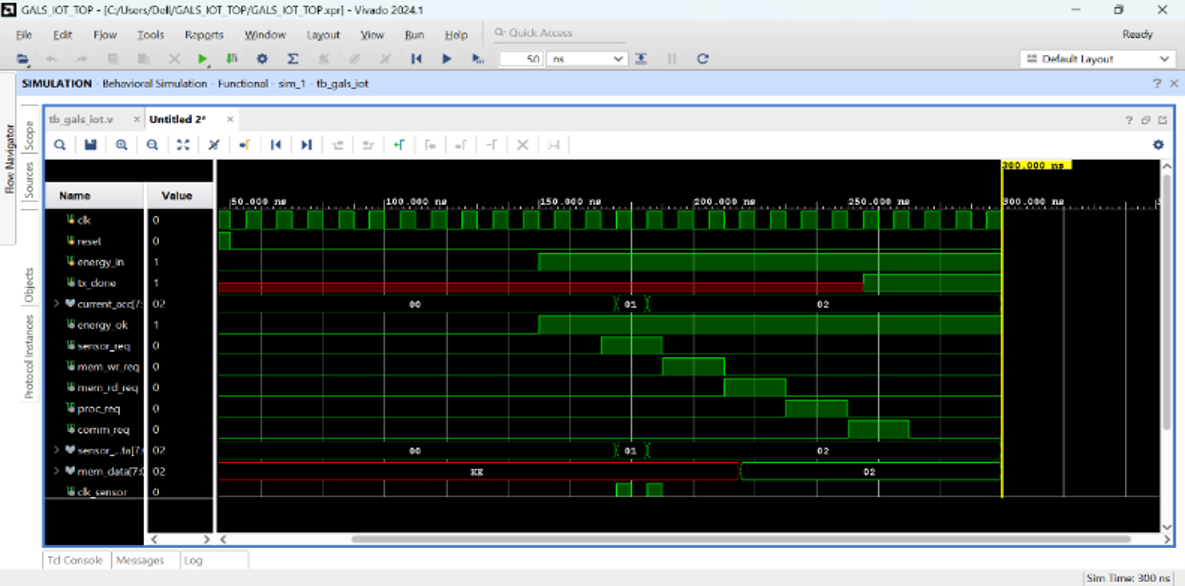Click the green Add Marker icon
This screenshot has height=586, width=1185.
click(x=398, y=144)
